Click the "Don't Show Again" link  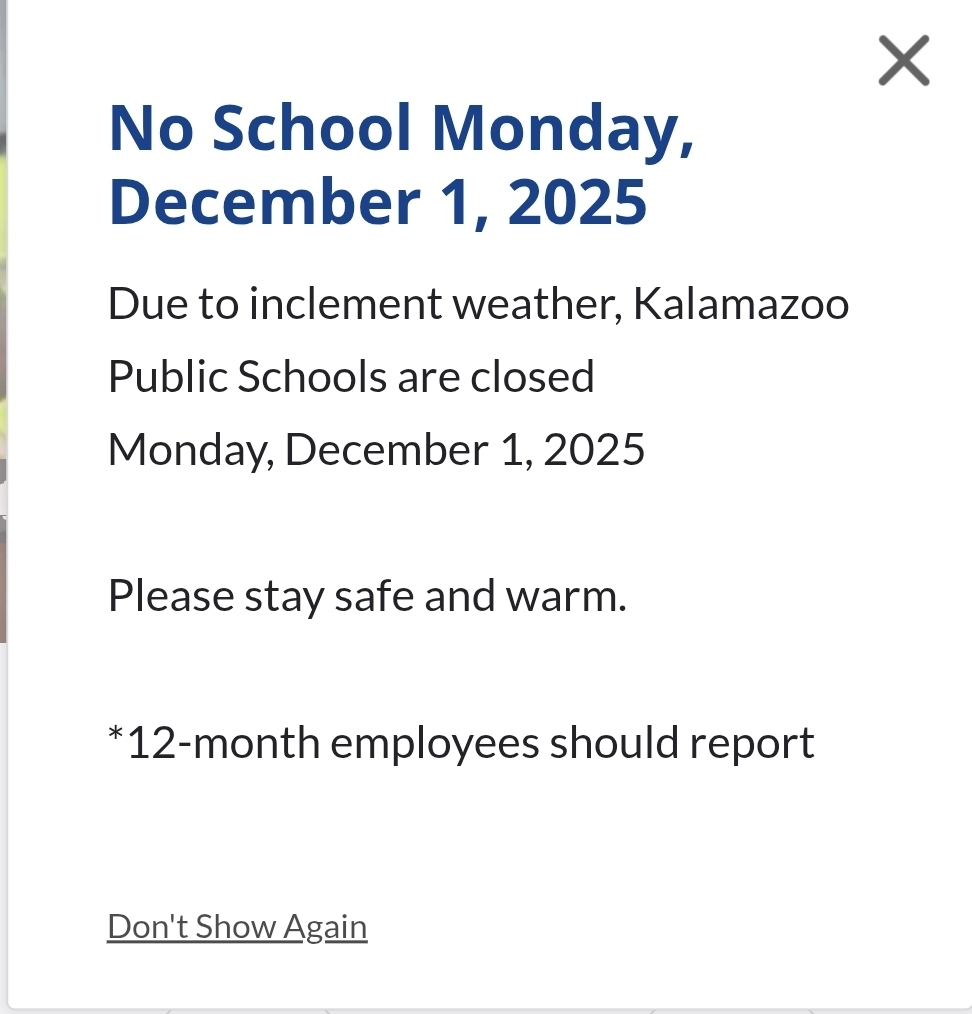pos(237,927)
